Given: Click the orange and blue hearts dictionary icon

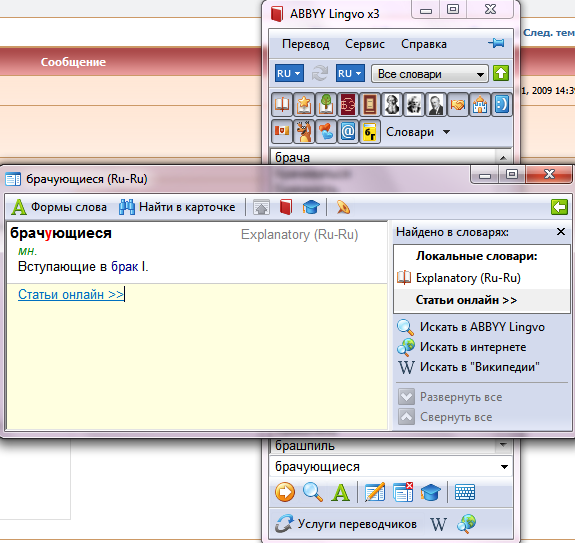Looking at the screenshot, I should pos(326,131).
